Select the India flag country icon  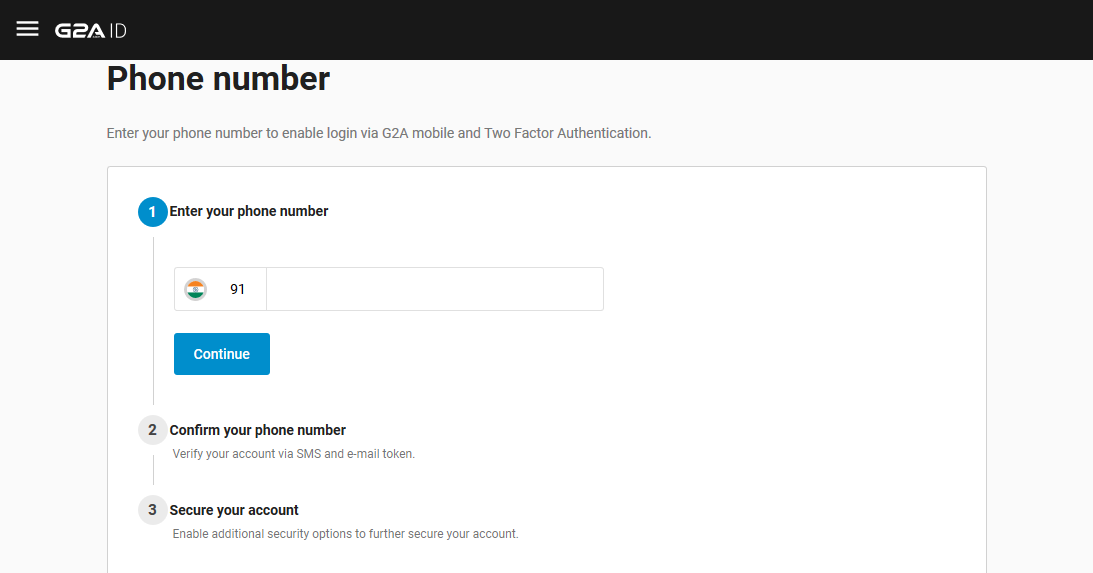pyautogui.click(x=195, y=289)
